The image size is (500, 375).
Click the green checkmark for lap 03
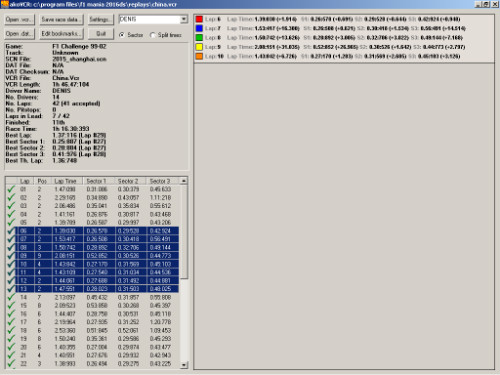click(x=11, y=206)
